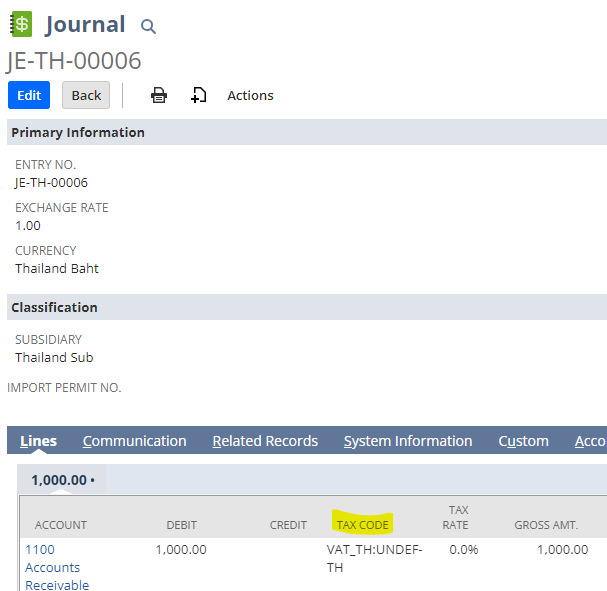Screen dimensions: 607x591
Task: Click the green Journal record icon
Action: coord(21,24)
